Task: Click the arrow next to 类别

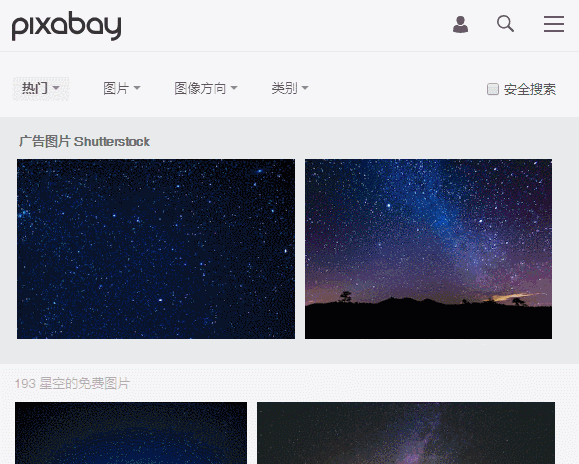Action: (305, 88)
